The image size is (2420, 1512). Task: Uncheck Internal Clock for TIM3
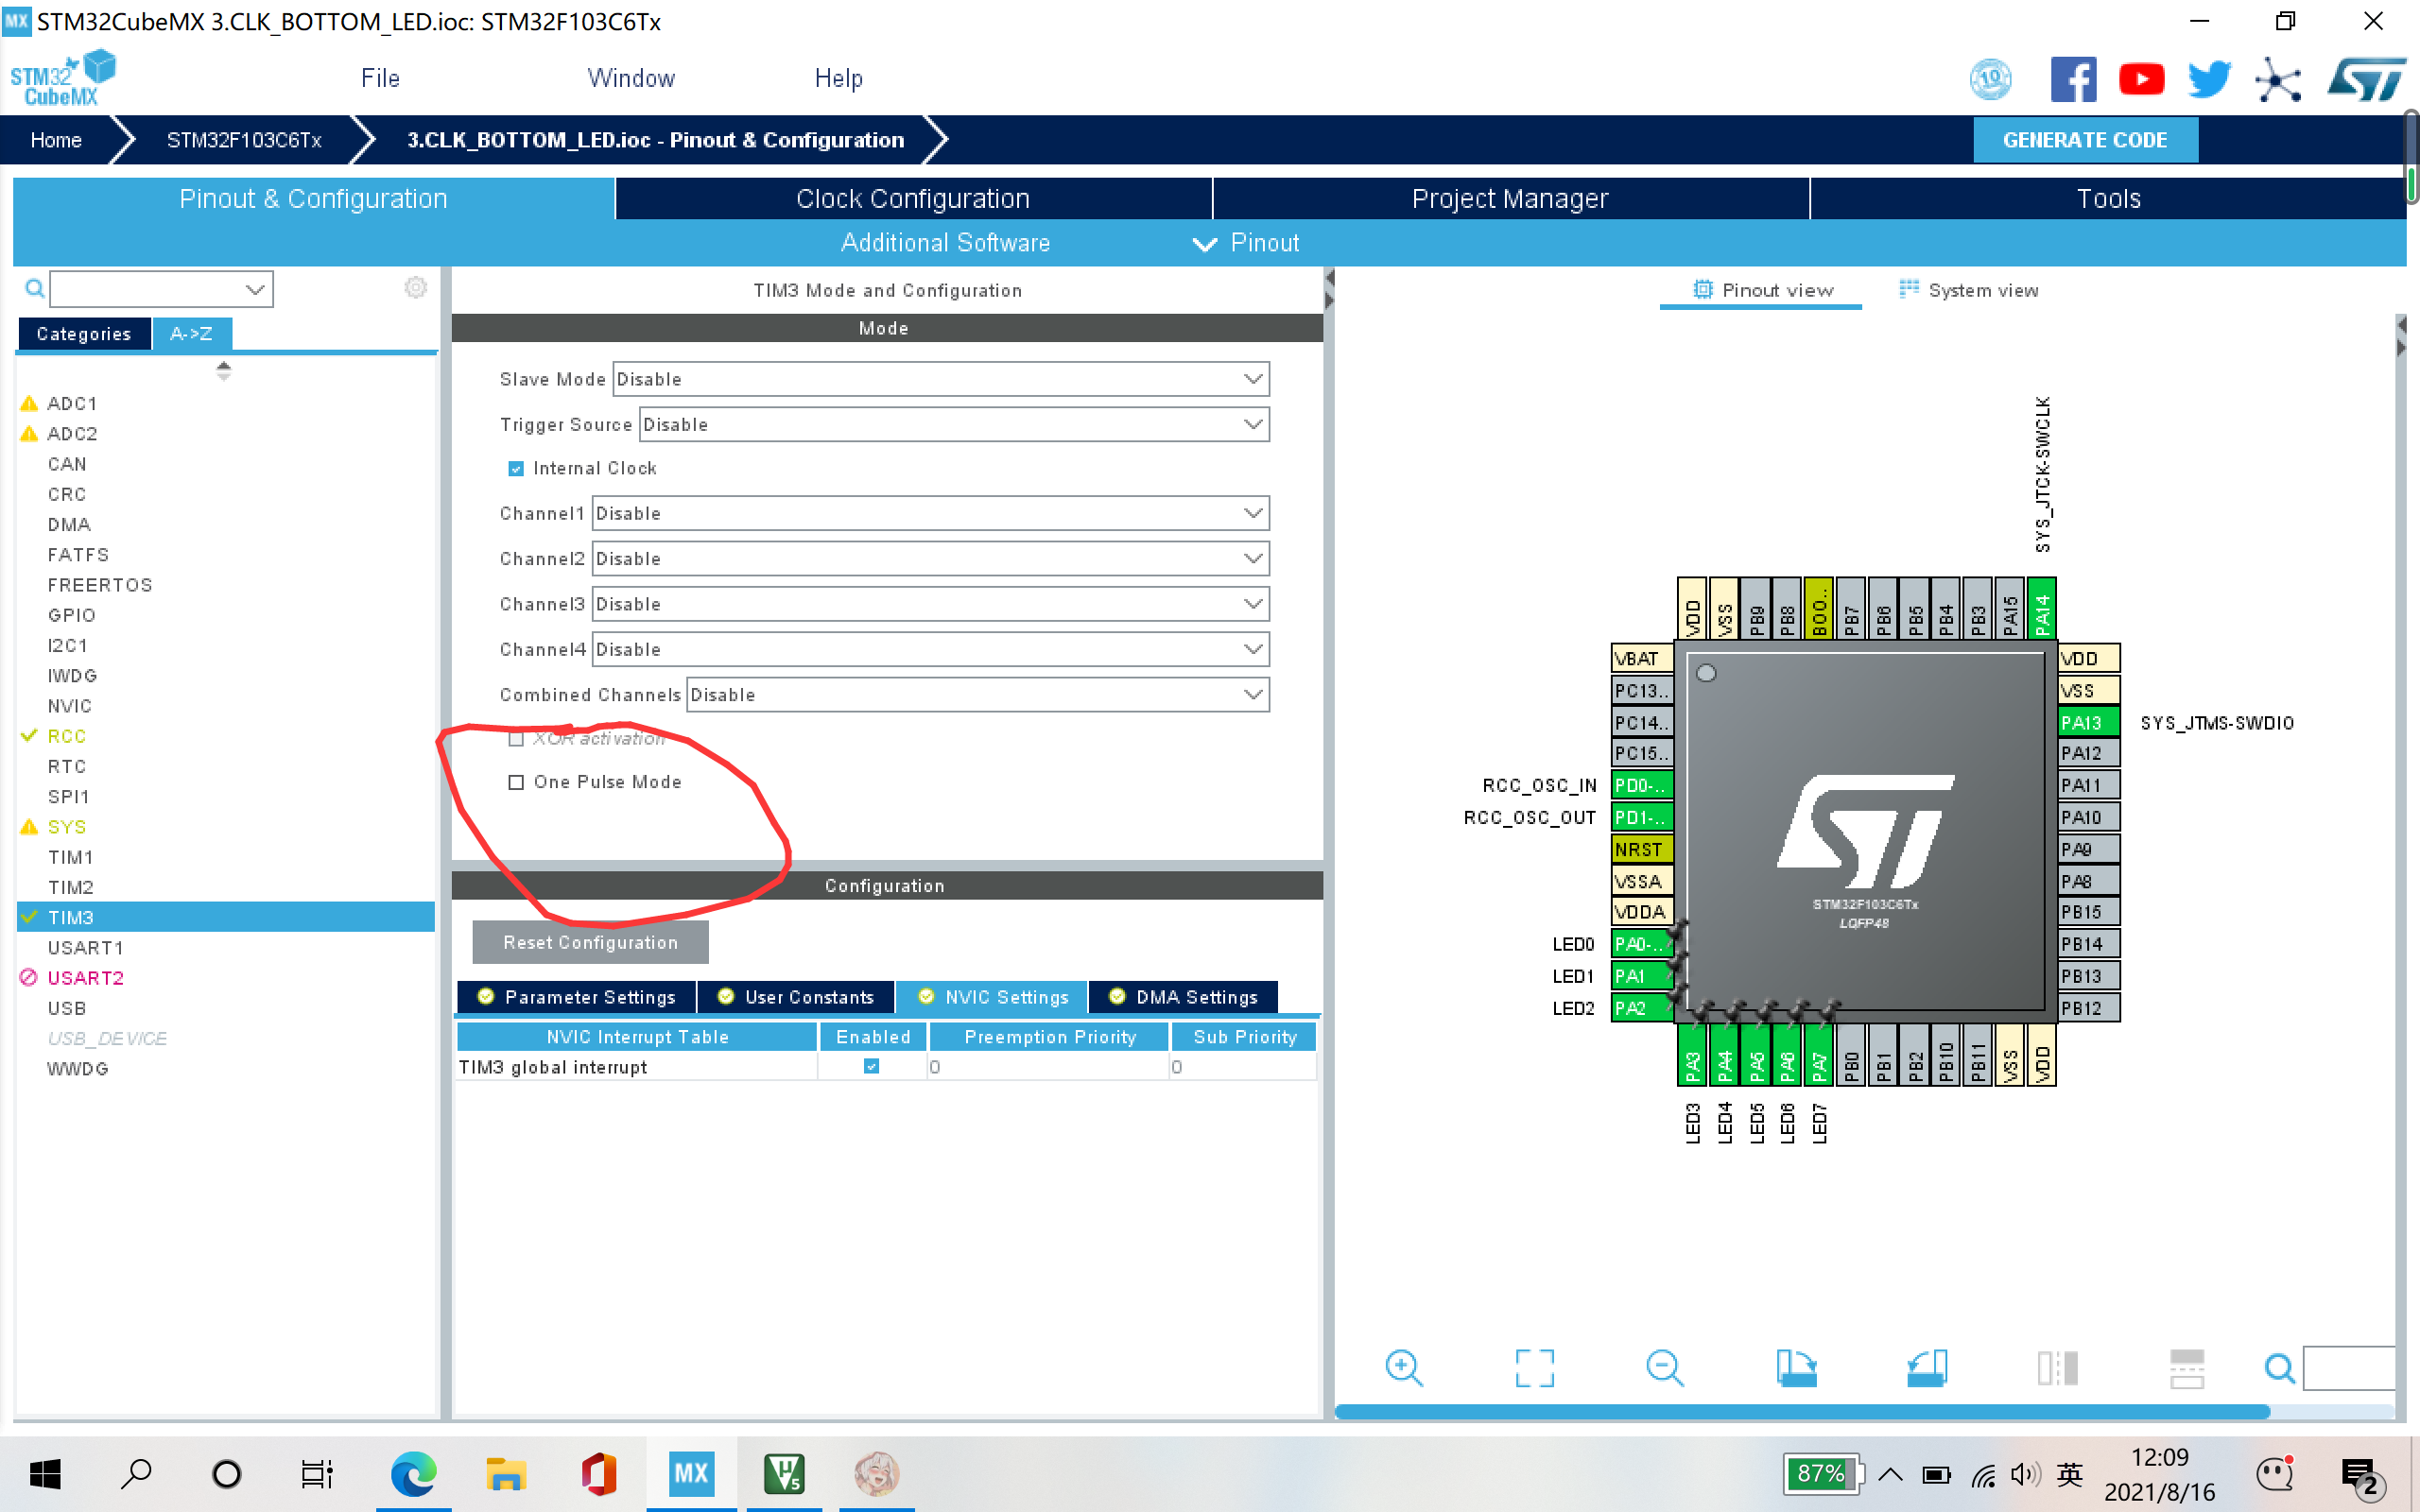click(515, 468)
